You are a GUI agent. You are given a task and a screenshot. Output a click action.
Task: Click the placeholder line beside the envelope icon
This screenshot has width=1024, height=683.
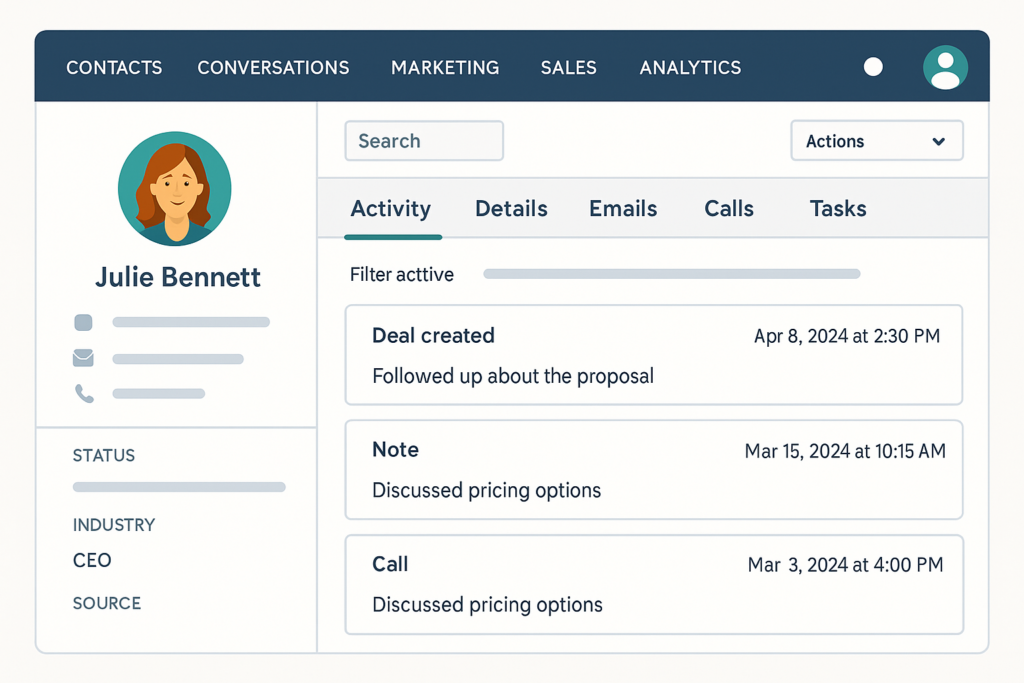click(x=178, y=359)
